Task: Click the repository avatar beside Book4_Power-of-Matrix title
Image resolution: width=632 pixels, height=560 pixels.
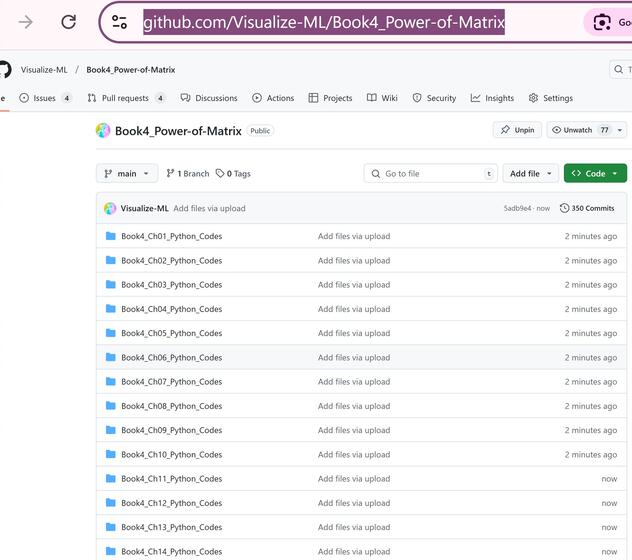Action: 103,130
